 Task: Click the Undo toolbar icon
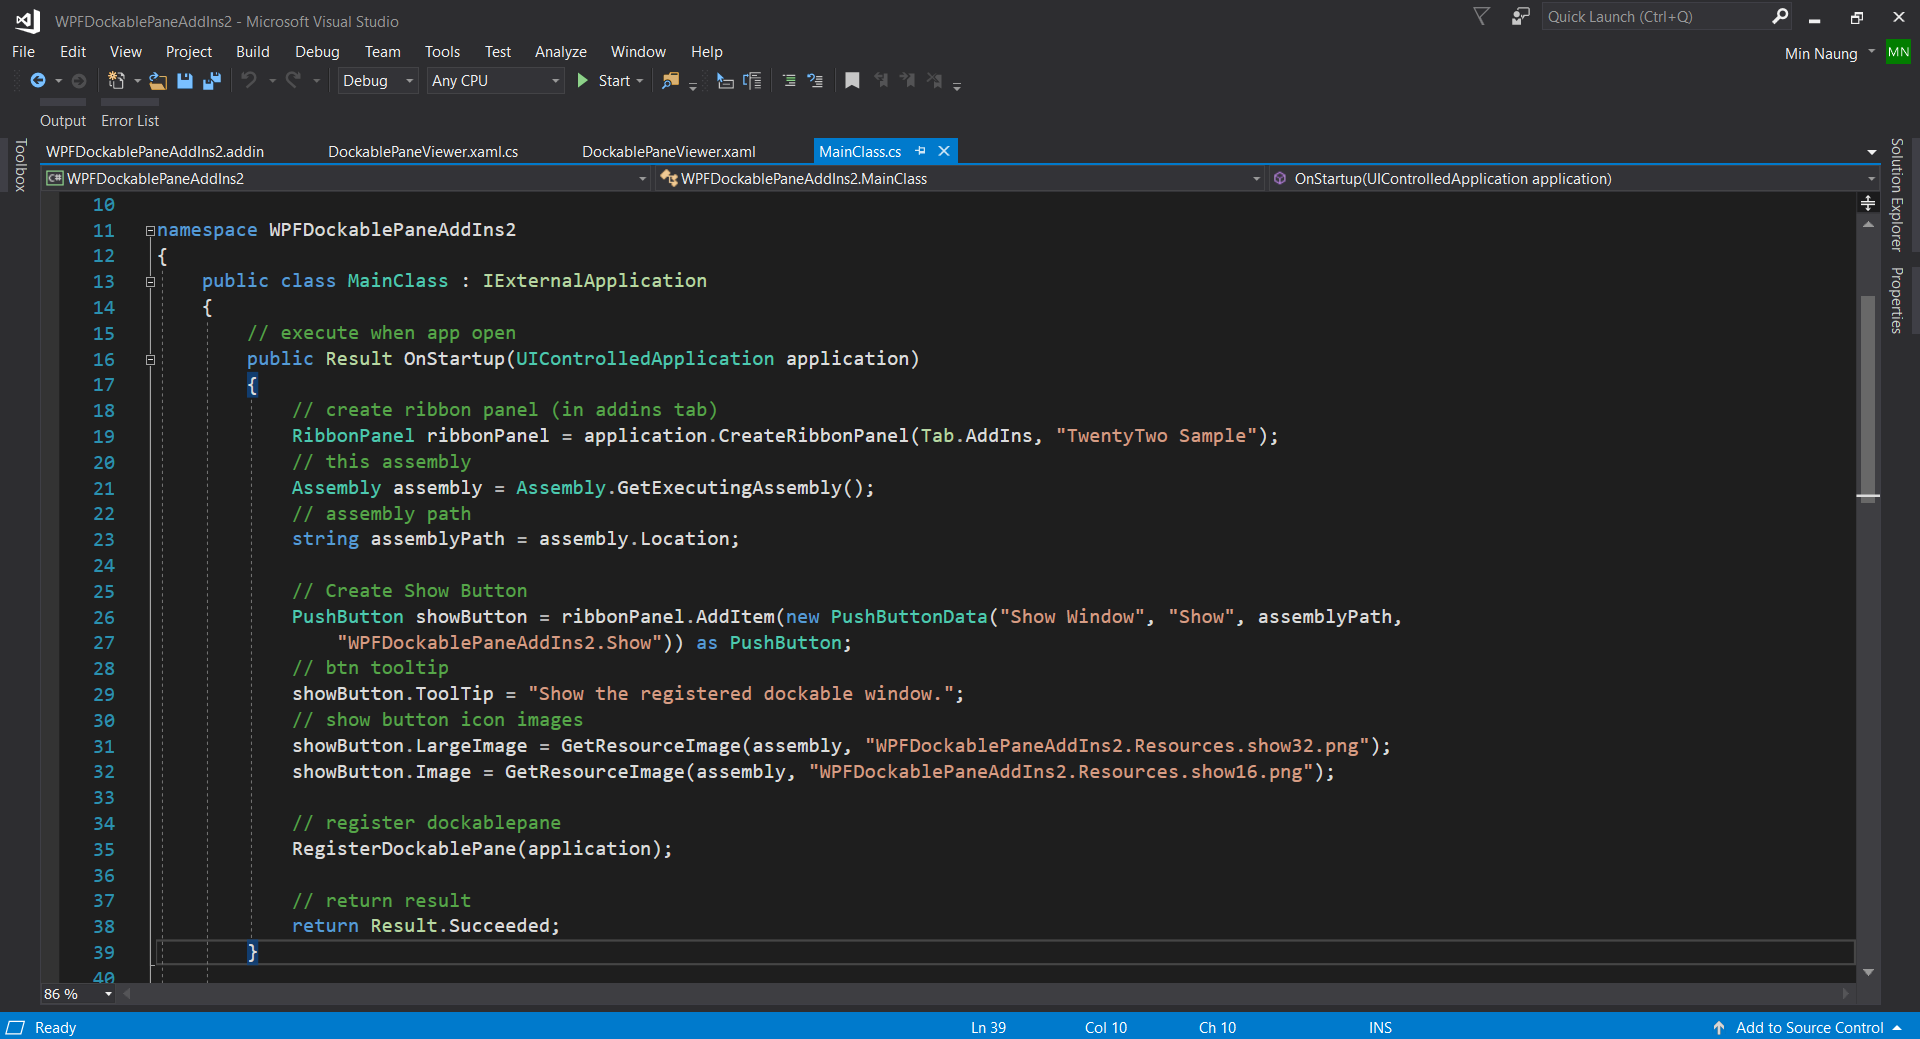(251, 81)
